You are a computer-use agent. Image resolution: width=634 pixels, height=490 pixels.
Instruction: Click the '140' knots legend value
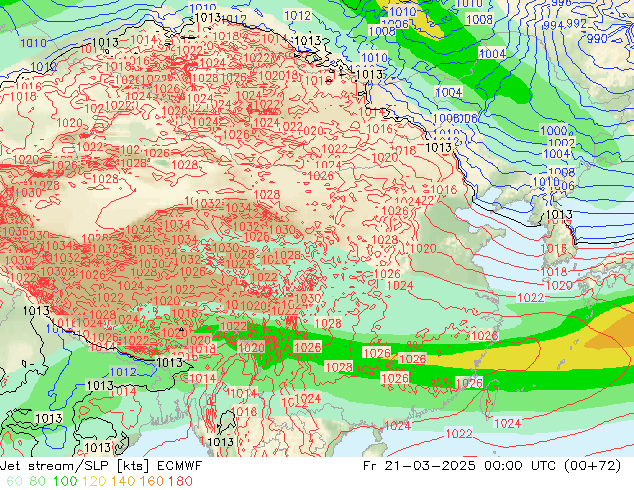[123, 481]
